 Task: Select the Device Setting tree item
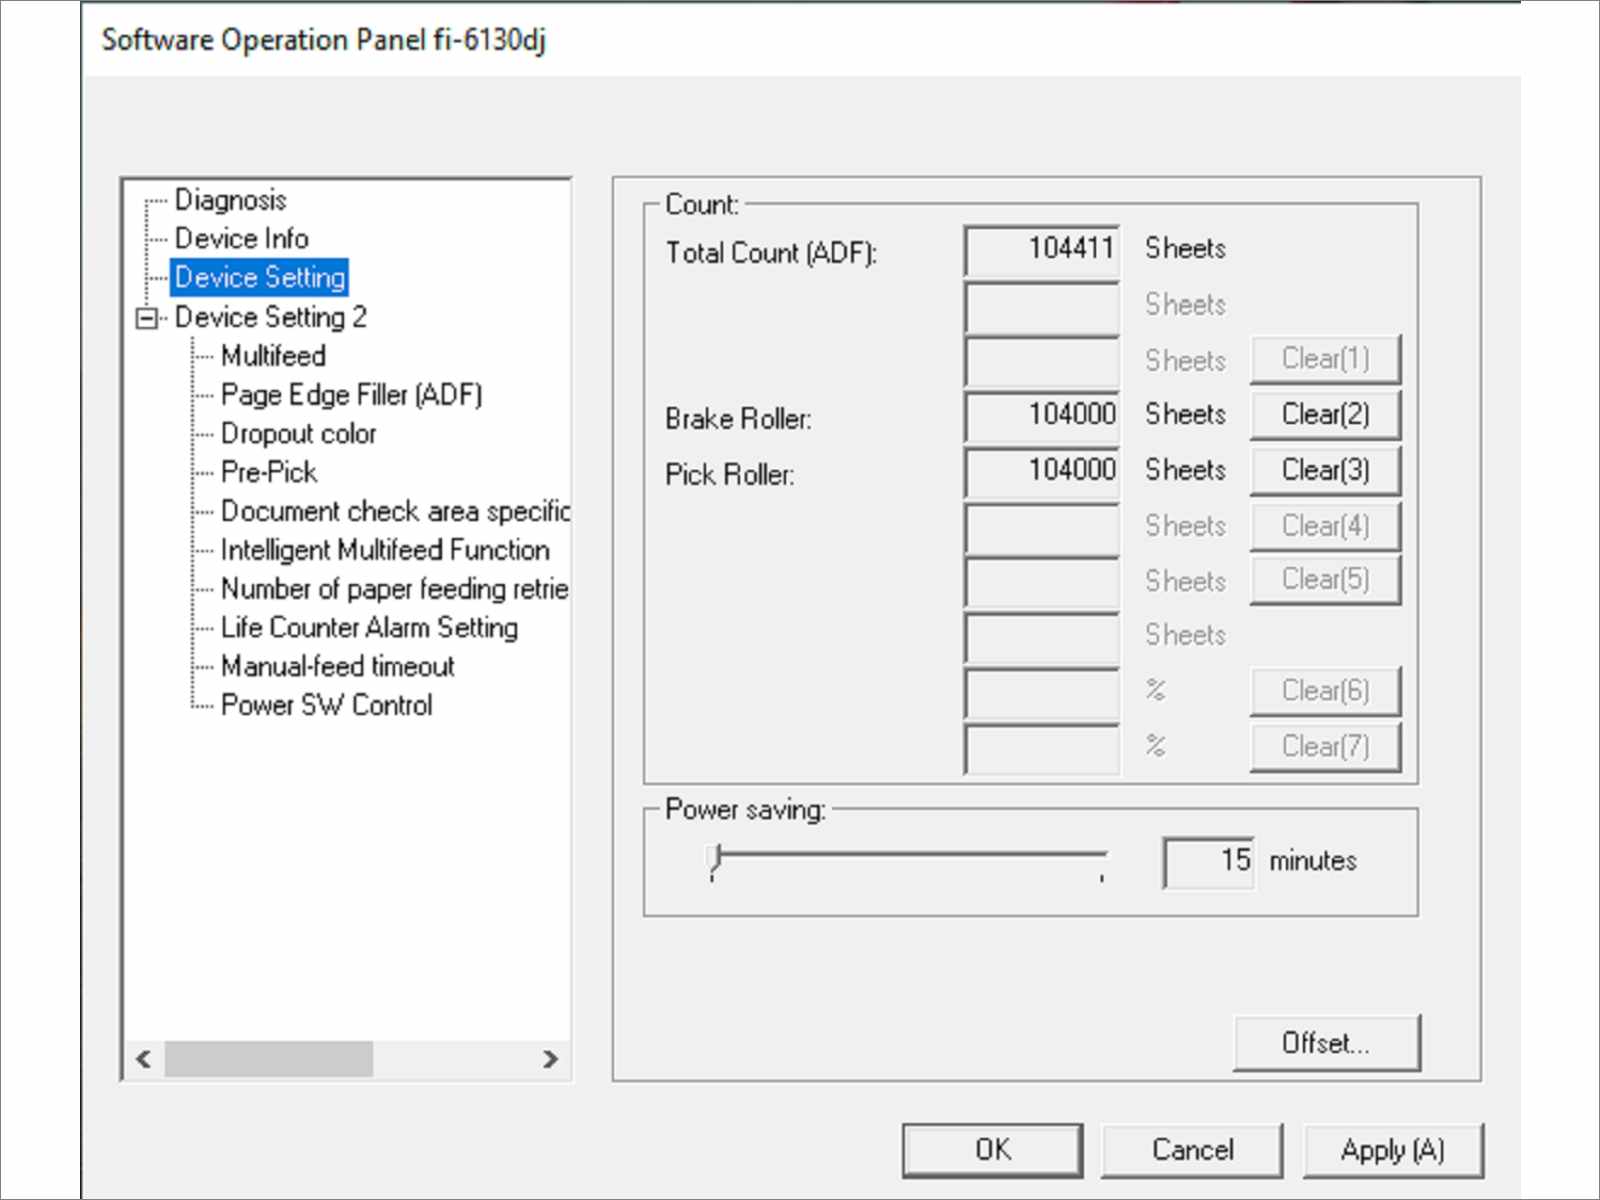(x=260, y=277)
